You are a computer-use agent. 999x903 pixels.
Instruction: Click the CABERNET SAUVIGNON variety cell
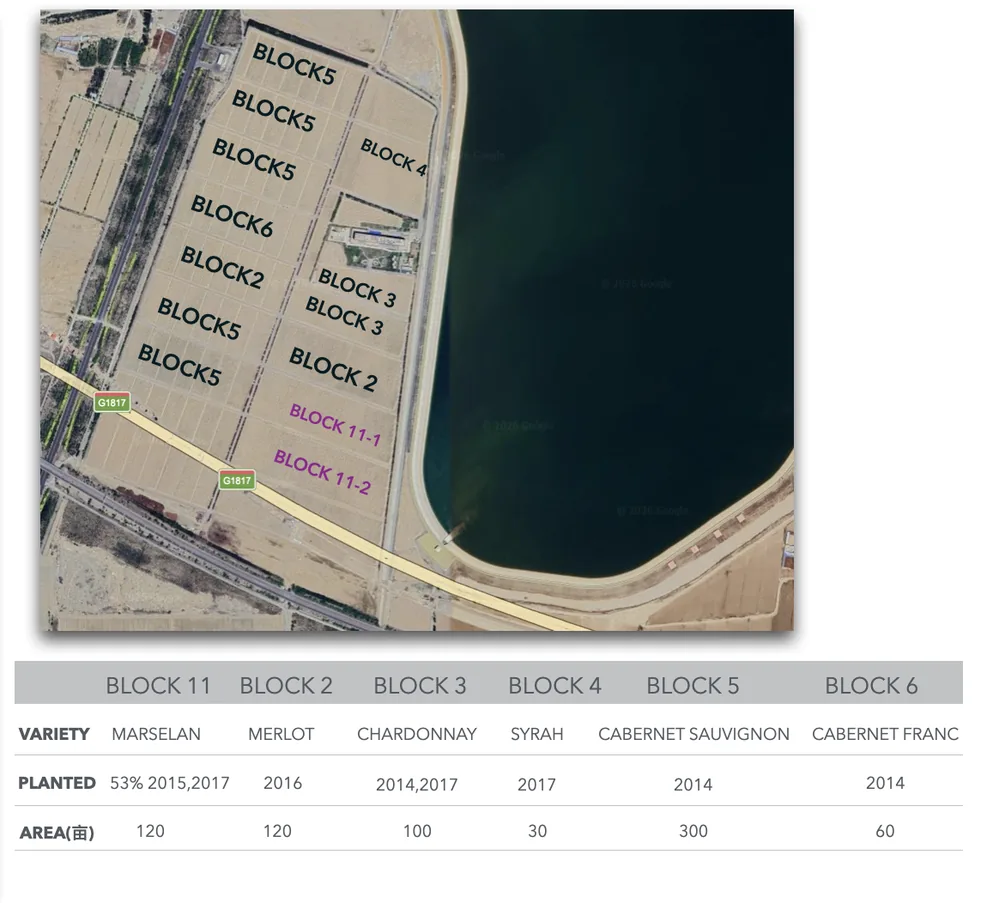(693, 734)
